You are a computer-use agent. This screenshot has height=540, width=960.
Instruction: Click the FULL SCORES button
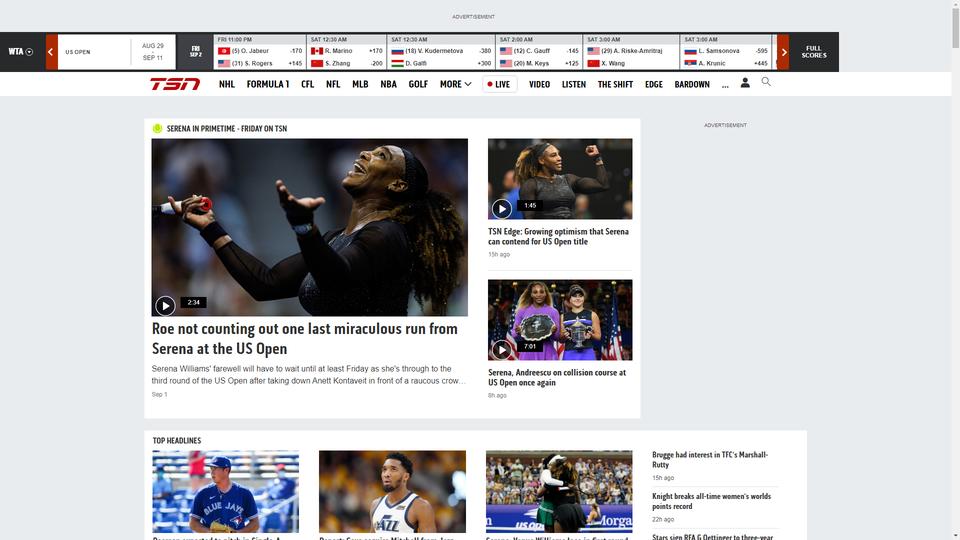click(814, 52)
